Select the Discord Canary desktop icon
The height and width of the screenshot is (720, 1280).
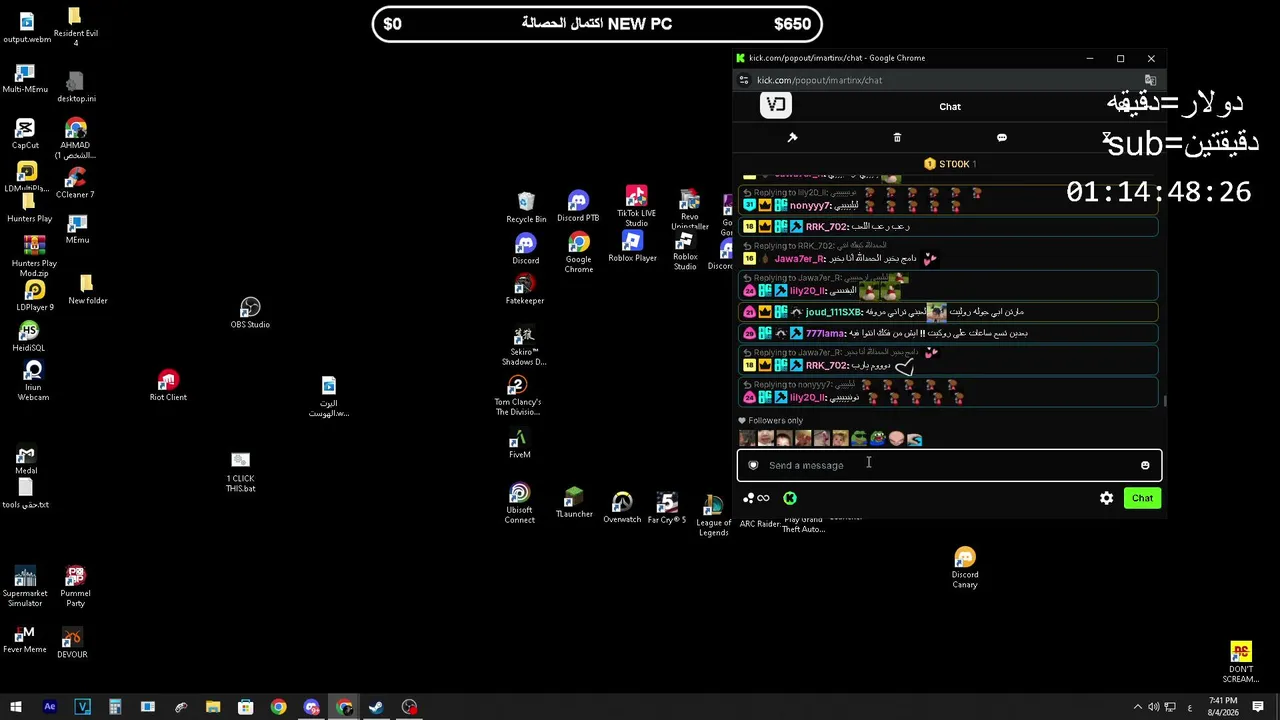click(x=965, y=568)
